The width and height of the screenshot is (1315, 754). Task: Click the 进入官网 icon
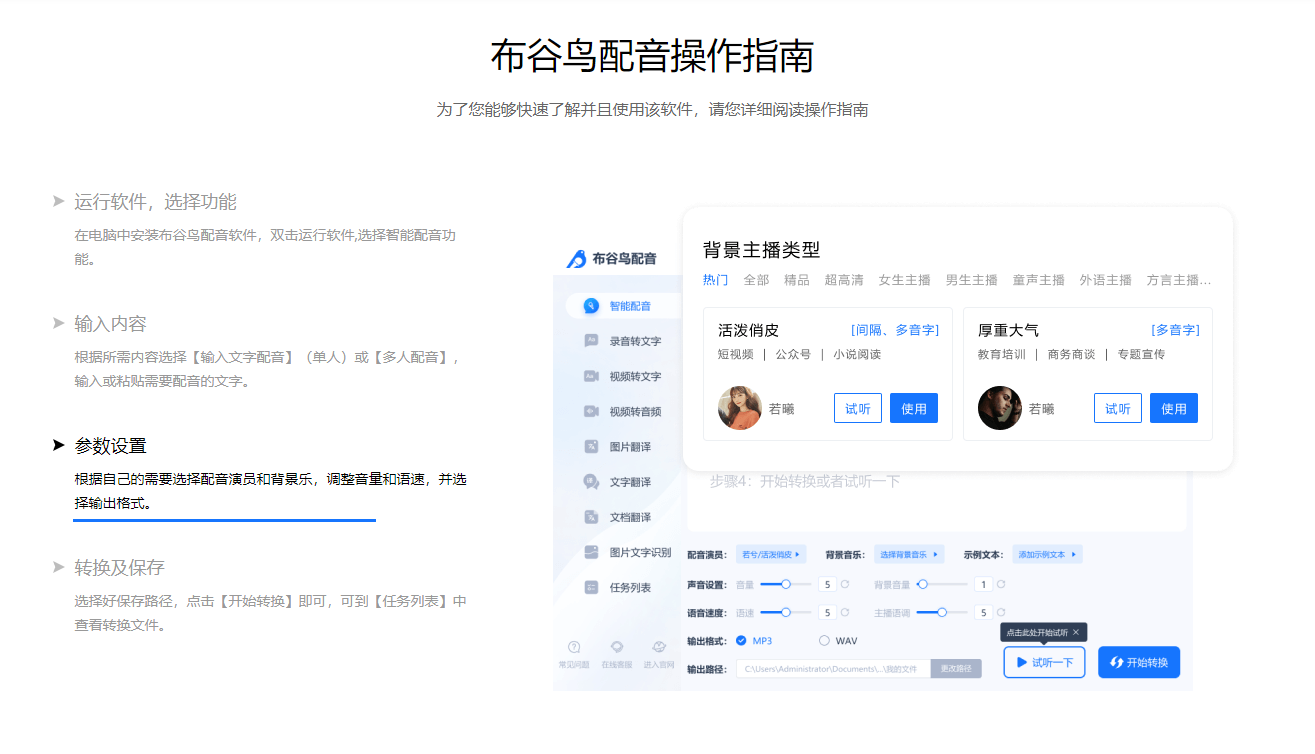(659, 647)
